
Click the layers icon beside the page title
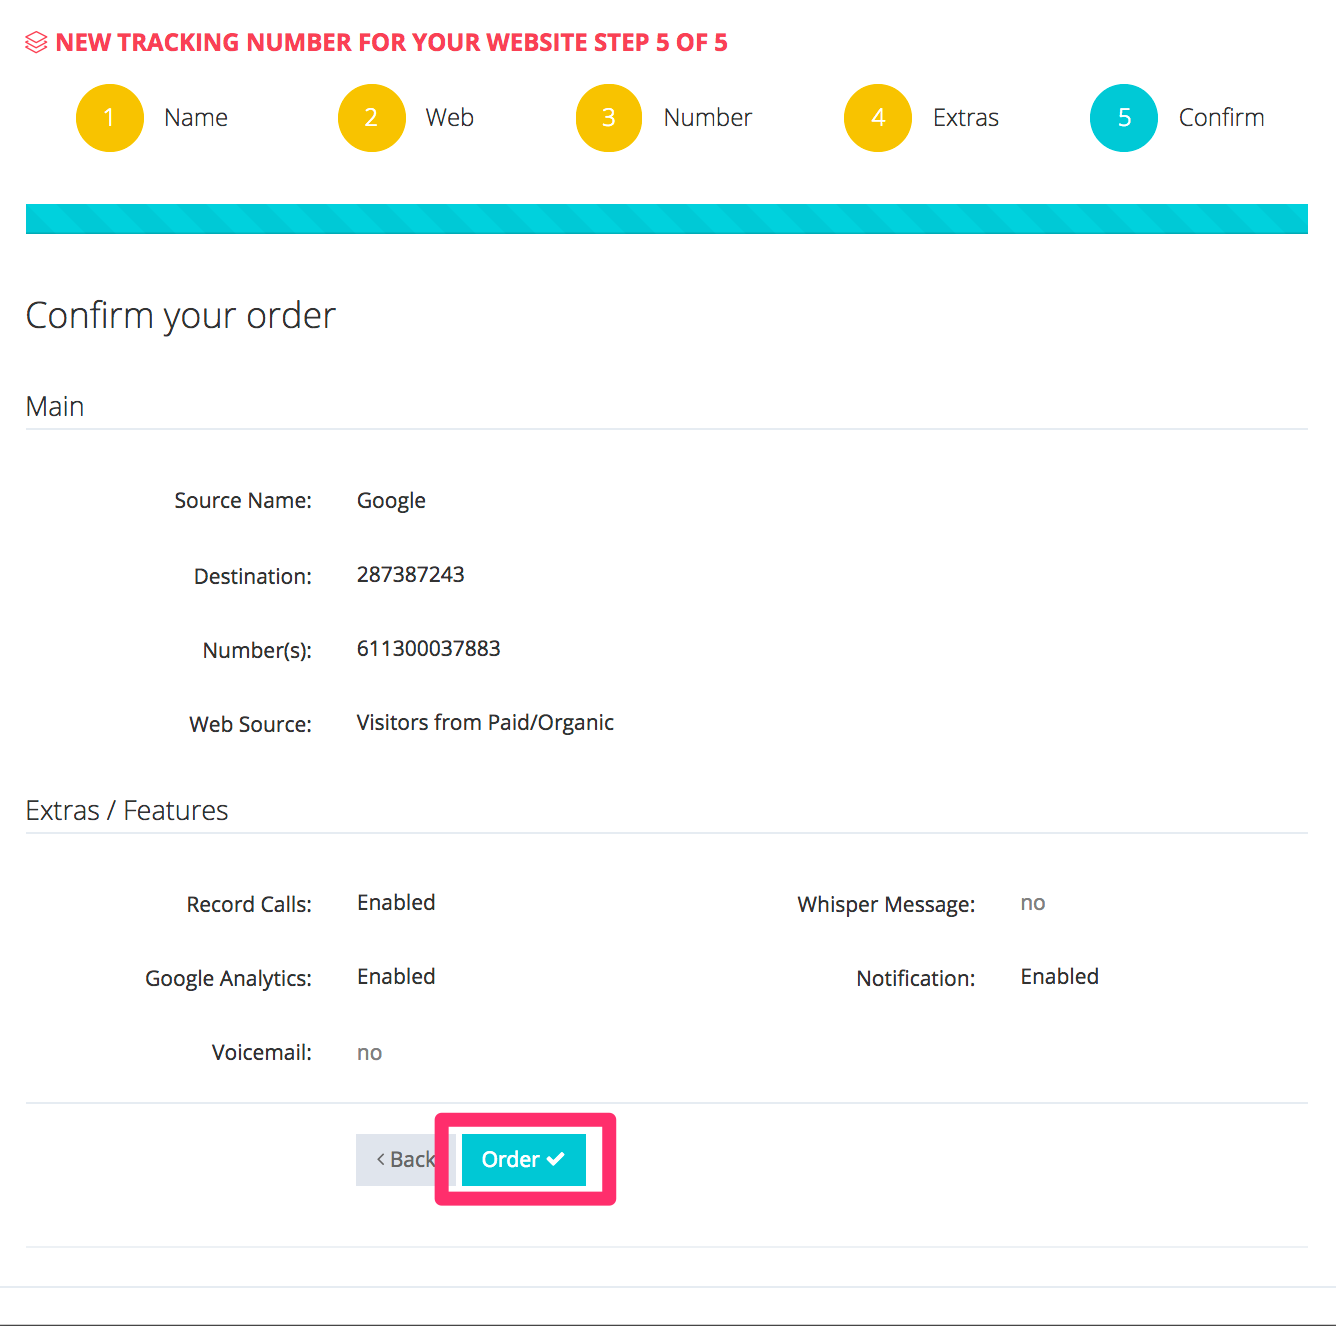click(36, 43)
